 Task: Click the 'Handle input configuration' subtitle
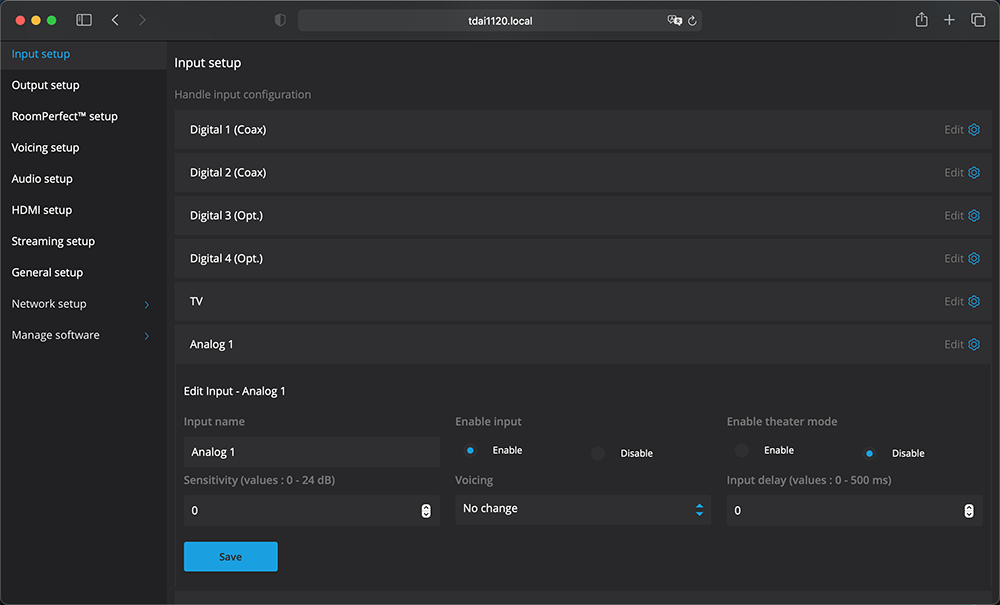click(243, 94)
